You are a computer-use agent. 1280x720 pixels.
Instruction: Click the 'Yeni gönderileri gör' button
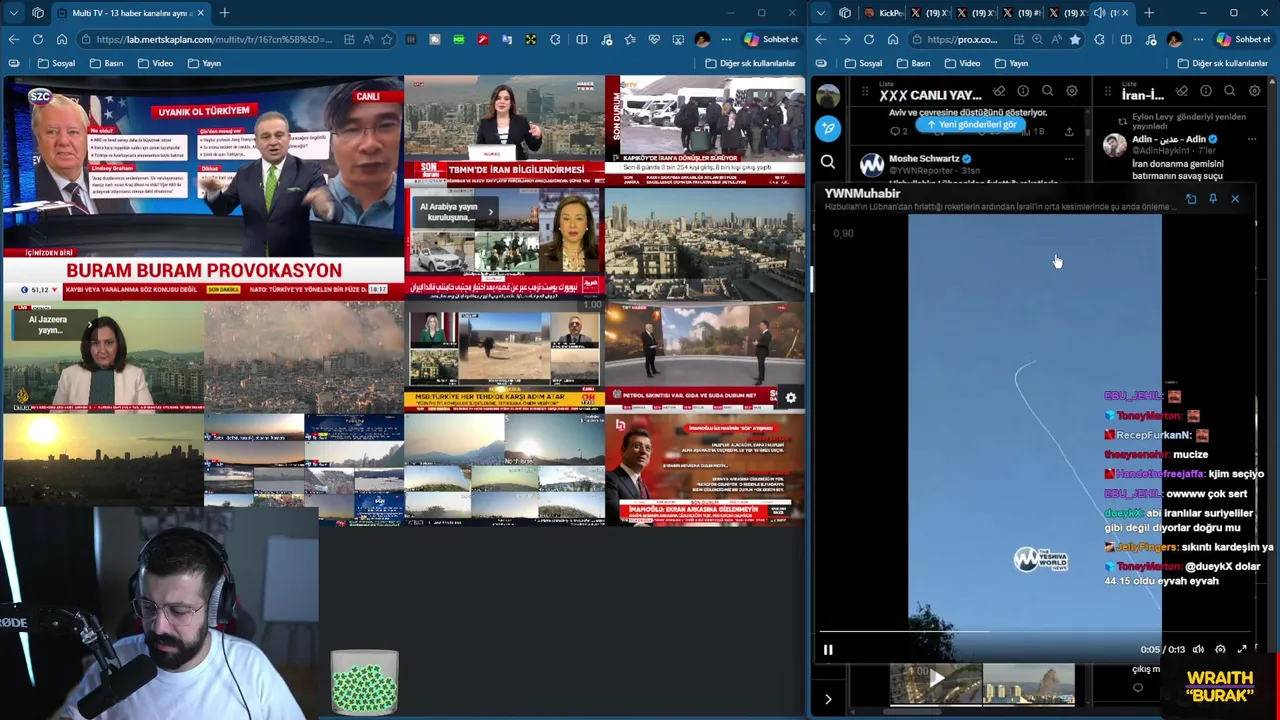tap(971, 125)
